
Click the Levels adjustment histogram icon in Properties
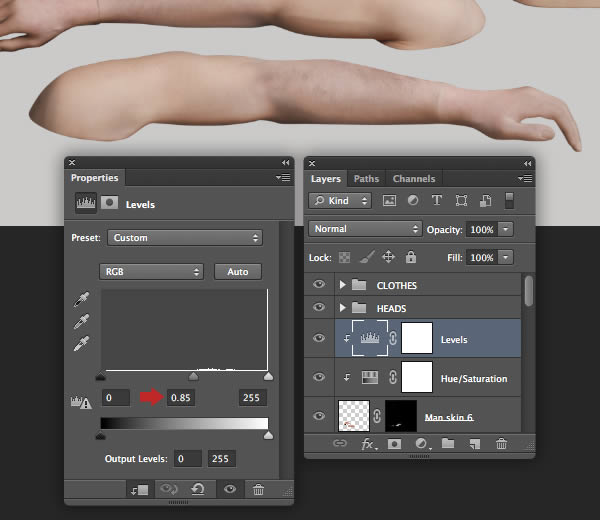(x=86, y=202)
